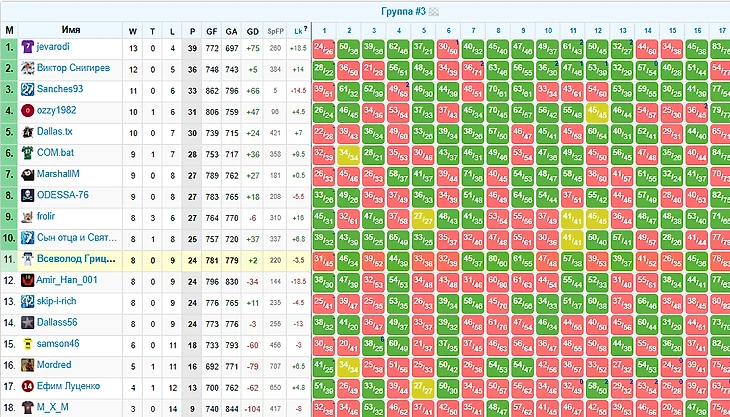This screenshot has width=730, height=417.
Task: Open the ozzy1982 name link
Action: pyautogui.click(x=57, y=110)
